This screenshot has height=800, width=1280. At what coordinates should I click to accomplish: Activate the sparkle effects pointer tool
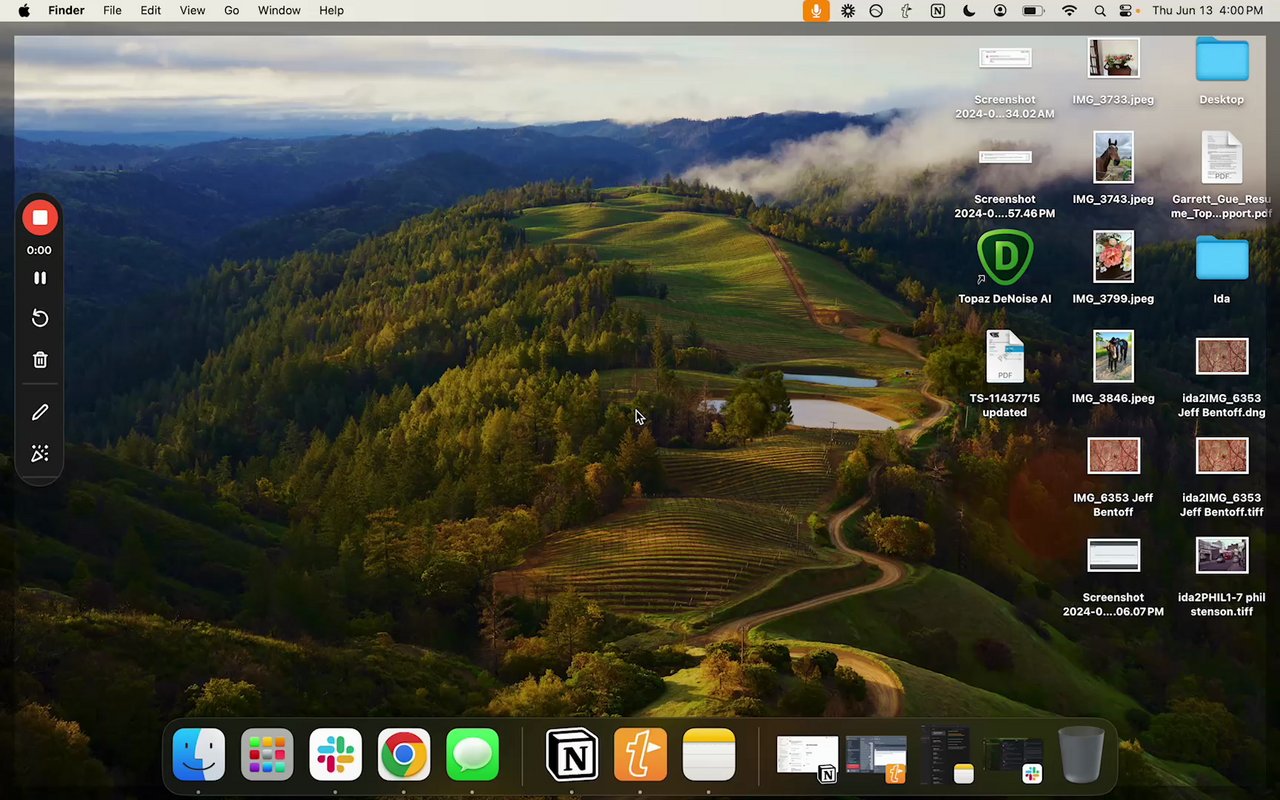coord(40,454)
